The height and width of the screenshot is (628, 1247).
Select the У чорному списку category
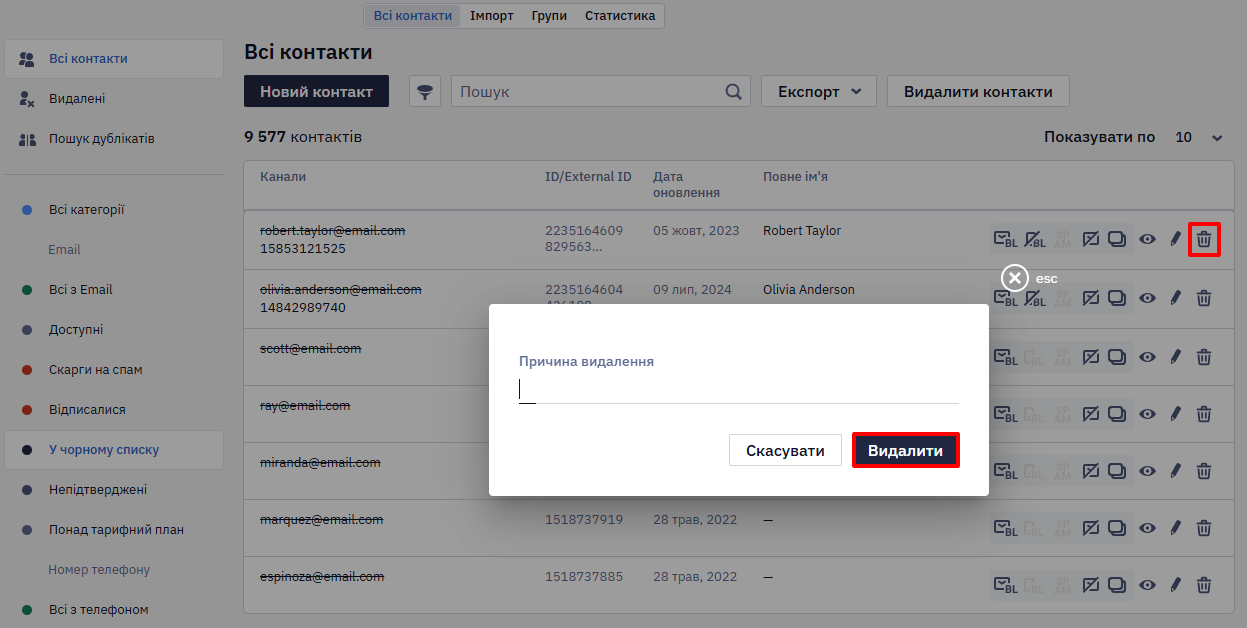(x=114, y=450)
